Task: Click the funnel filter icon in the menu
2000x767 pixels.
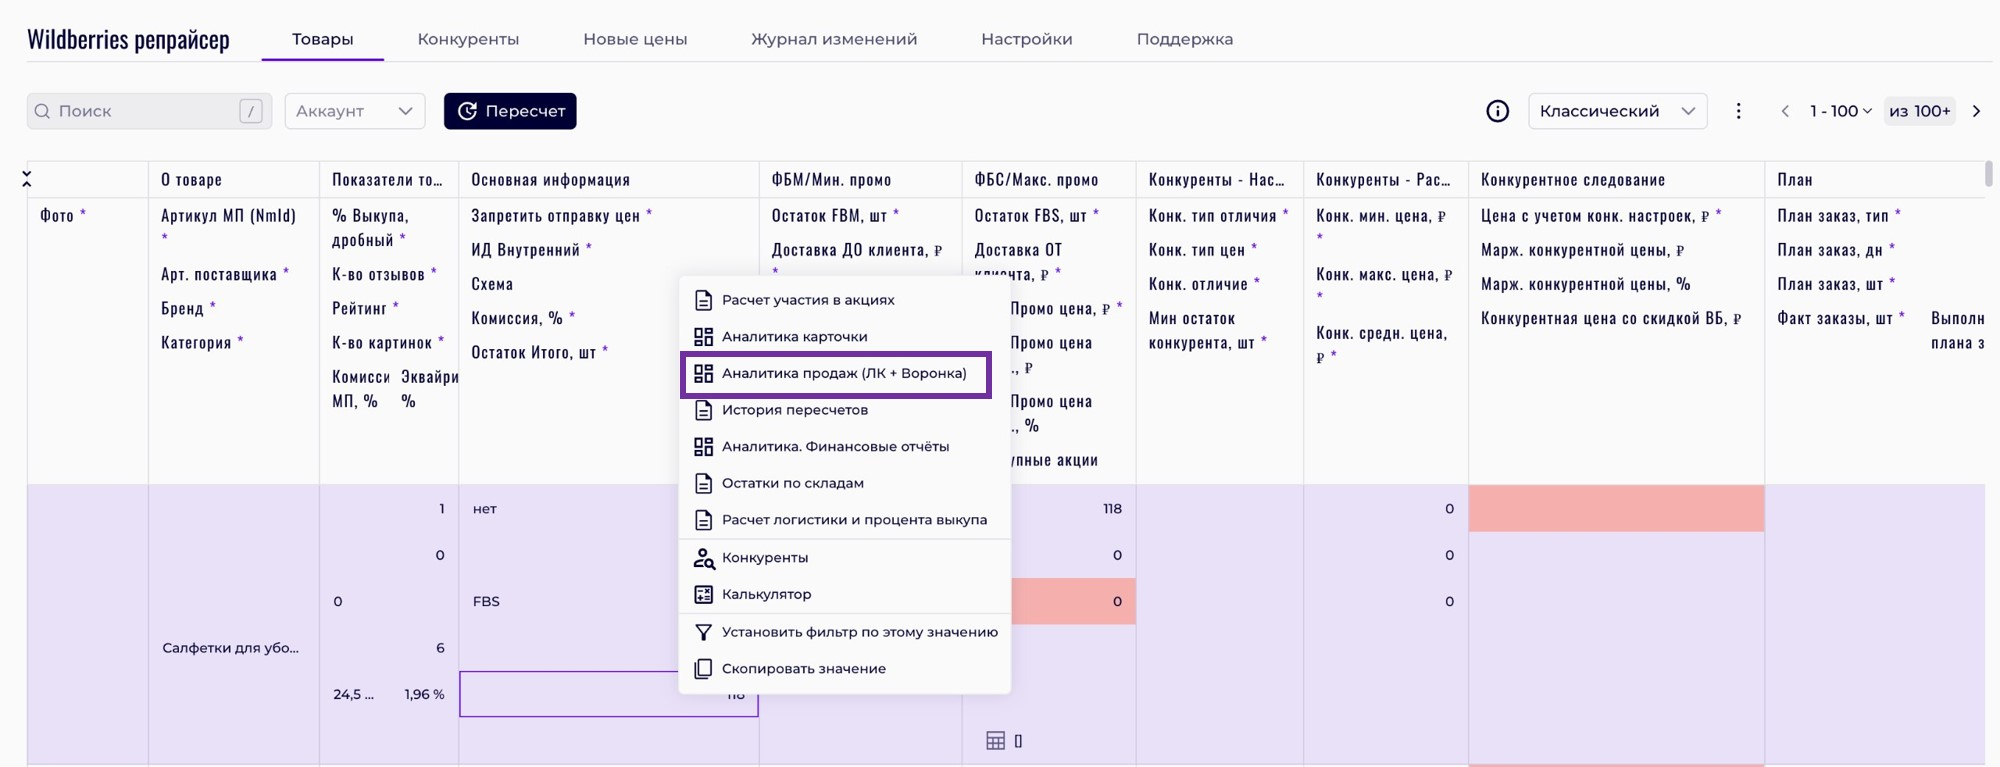Action: pos(704,632)
